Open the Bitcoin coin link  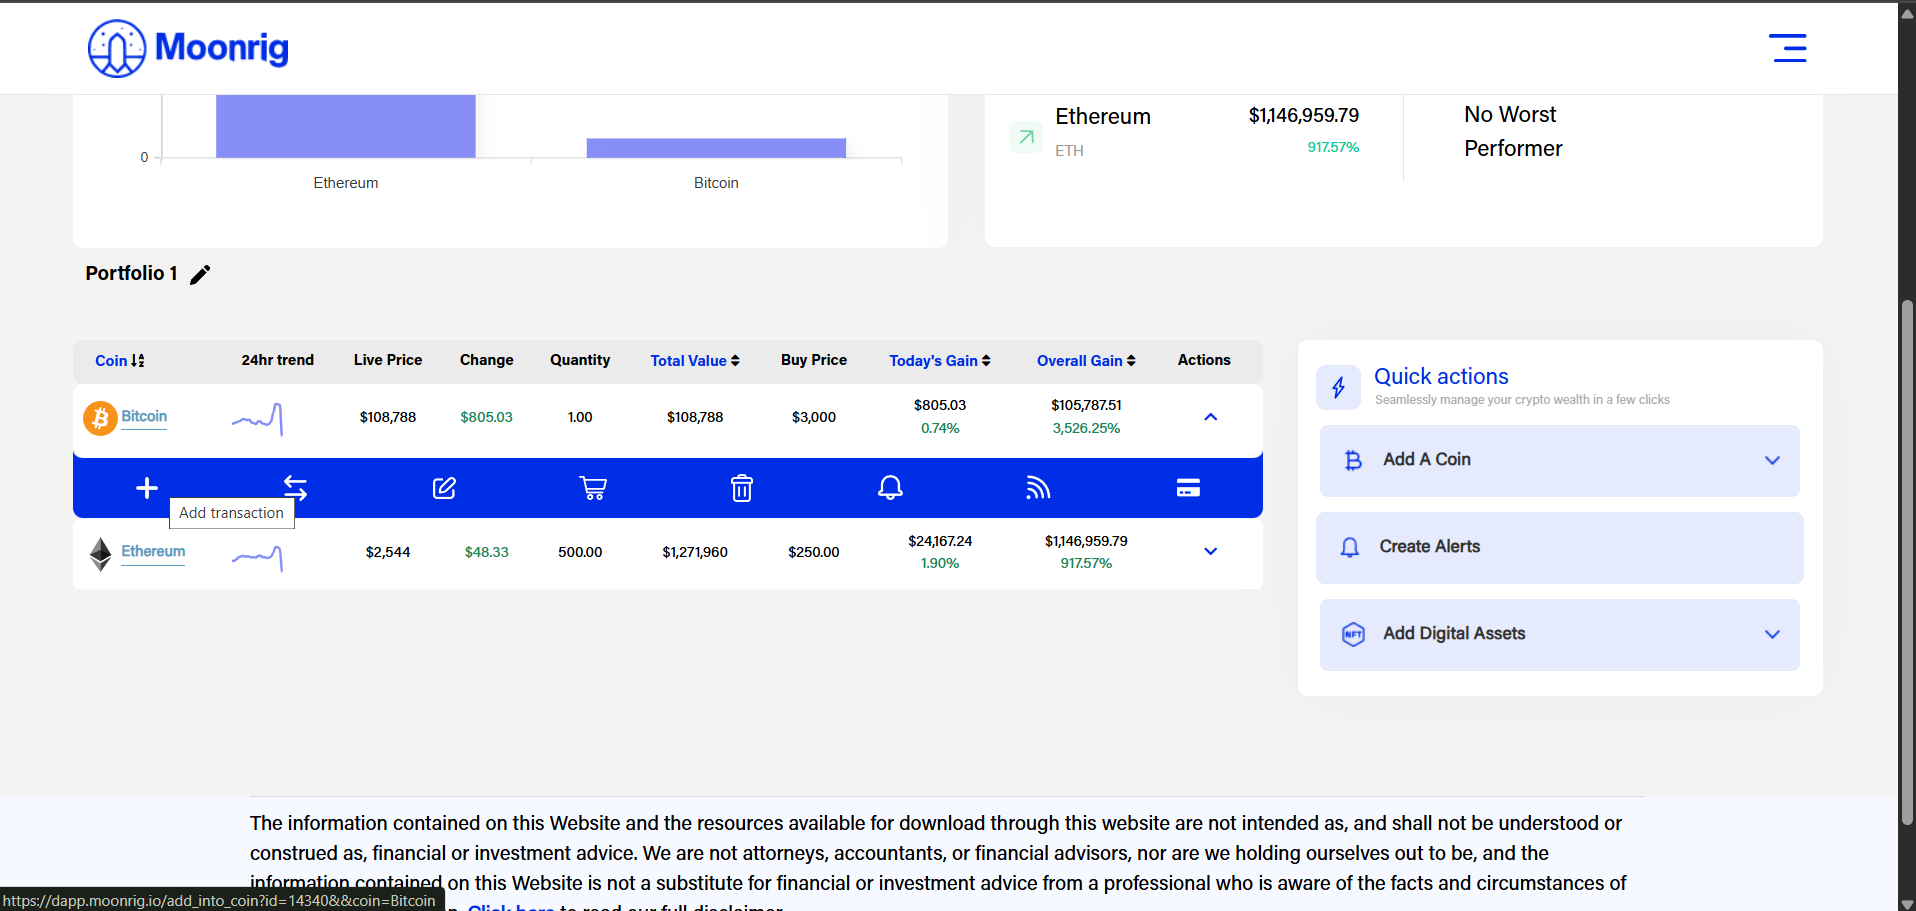[144, 416]
